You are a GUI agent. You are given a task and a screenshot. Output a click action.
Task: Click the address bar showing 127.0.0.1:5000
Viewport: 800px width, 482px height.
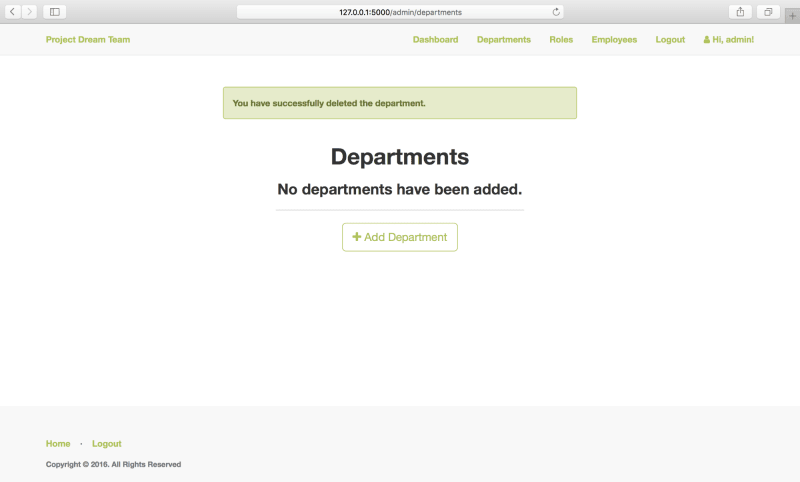click(400, 12)
